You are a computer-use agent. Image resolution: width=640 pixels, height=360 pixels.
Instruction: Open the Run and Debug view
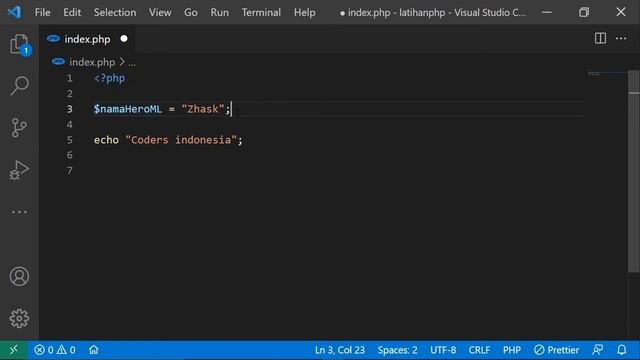(x=19, y=170)
